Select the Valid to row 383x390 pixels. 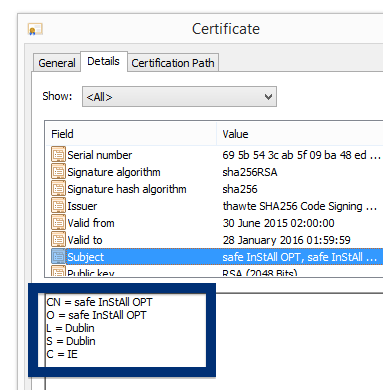[217, 240]
